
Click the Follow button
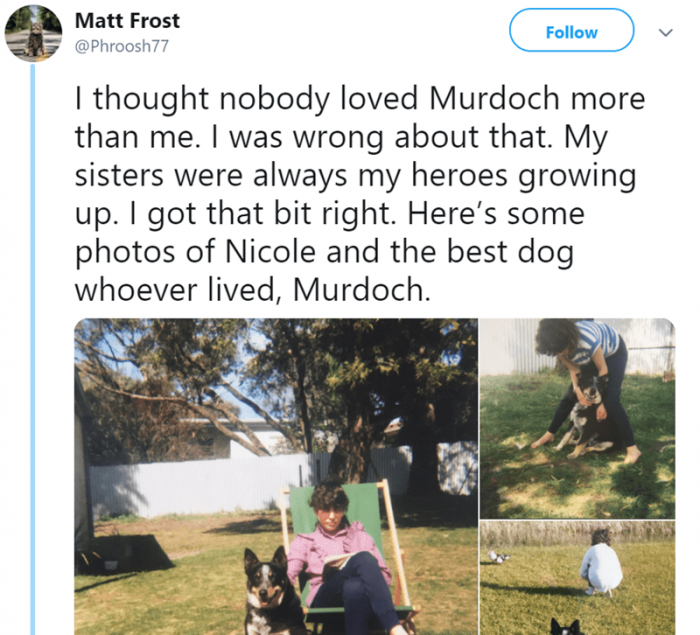point(571,31)
